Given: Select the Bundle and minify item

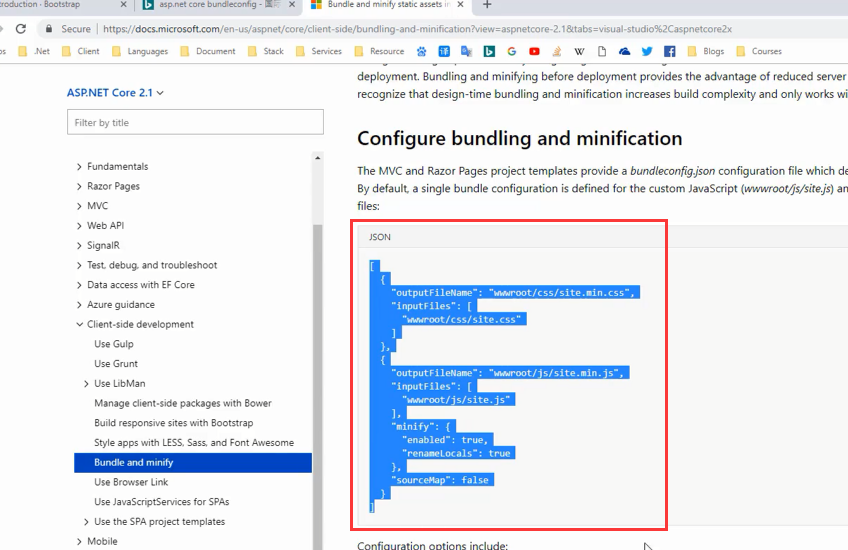Looking at the screenshot, I should (x=193, y=462).
